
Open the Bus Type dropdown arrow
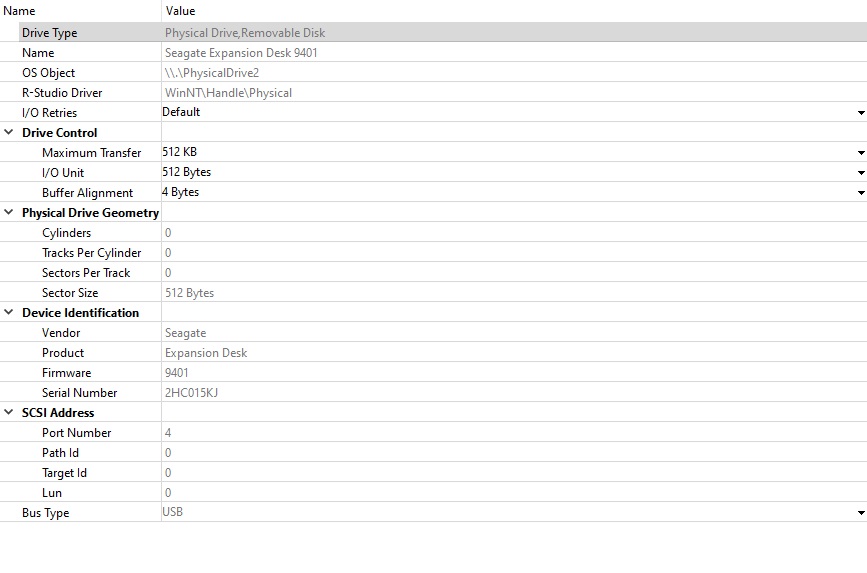861,513
